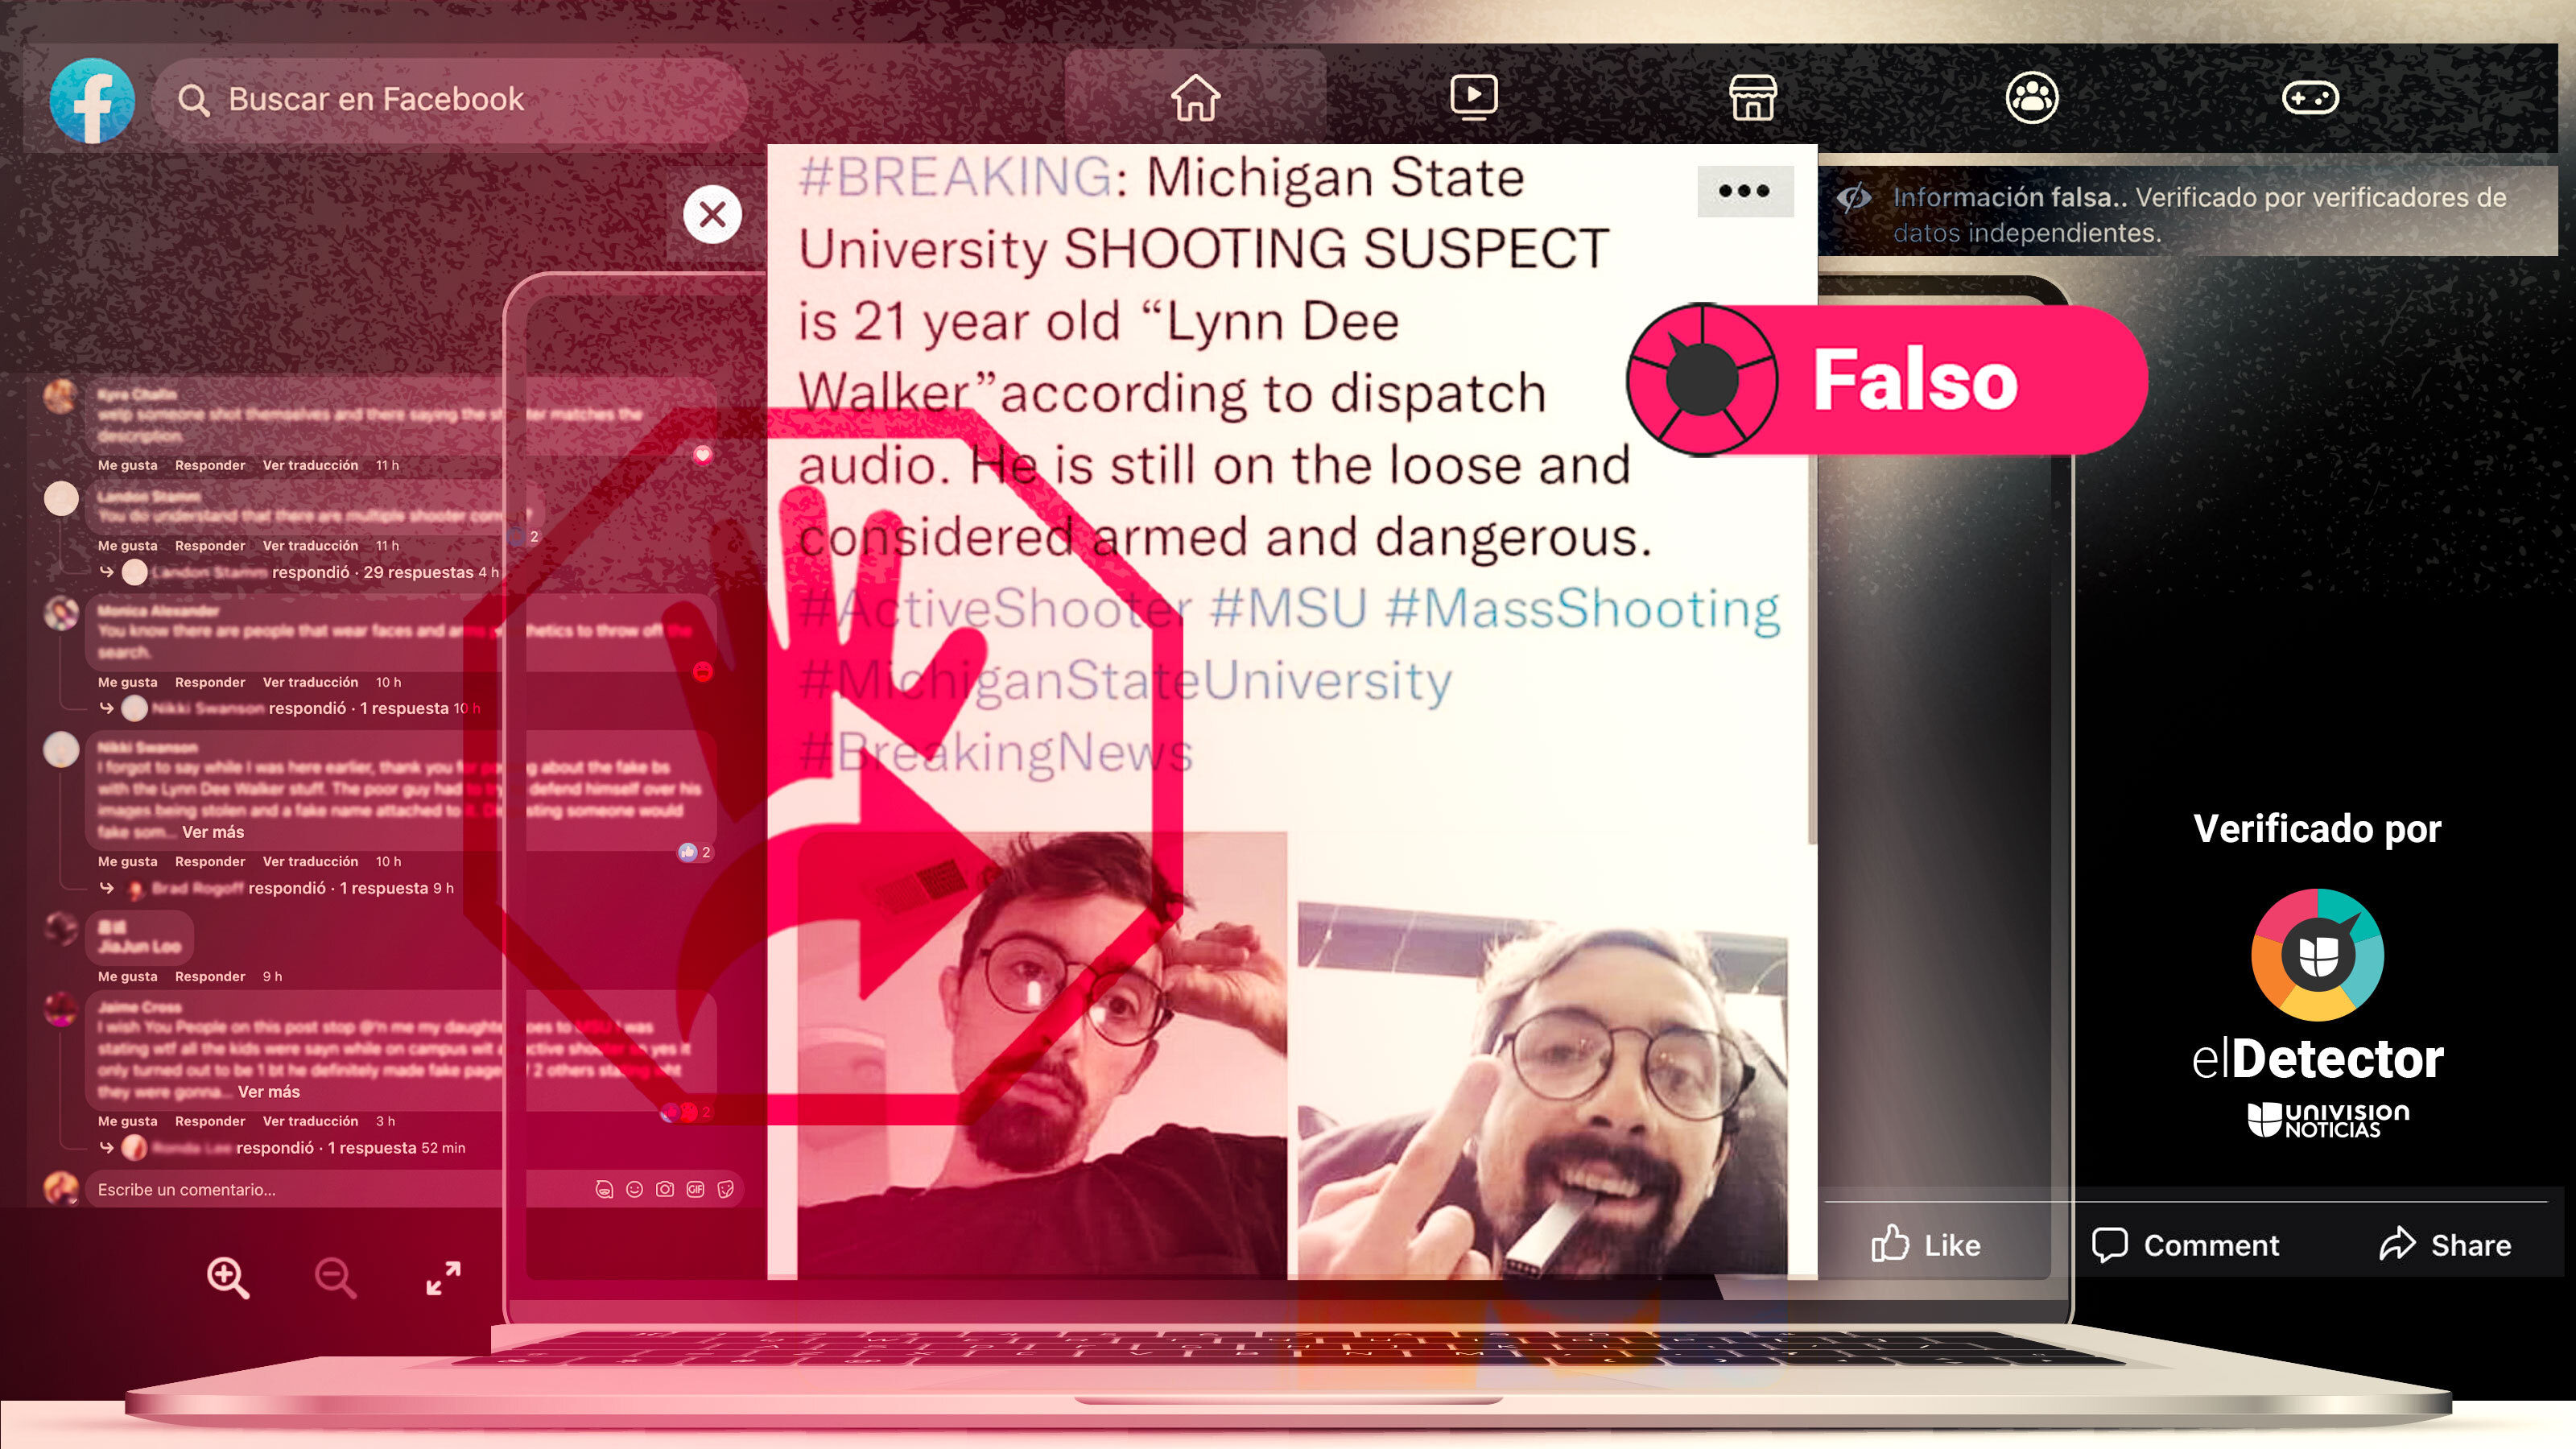Viewport: 2576px width, 1449px height.
Task: Open the three-dots menu on the post
Action: 1744,192
